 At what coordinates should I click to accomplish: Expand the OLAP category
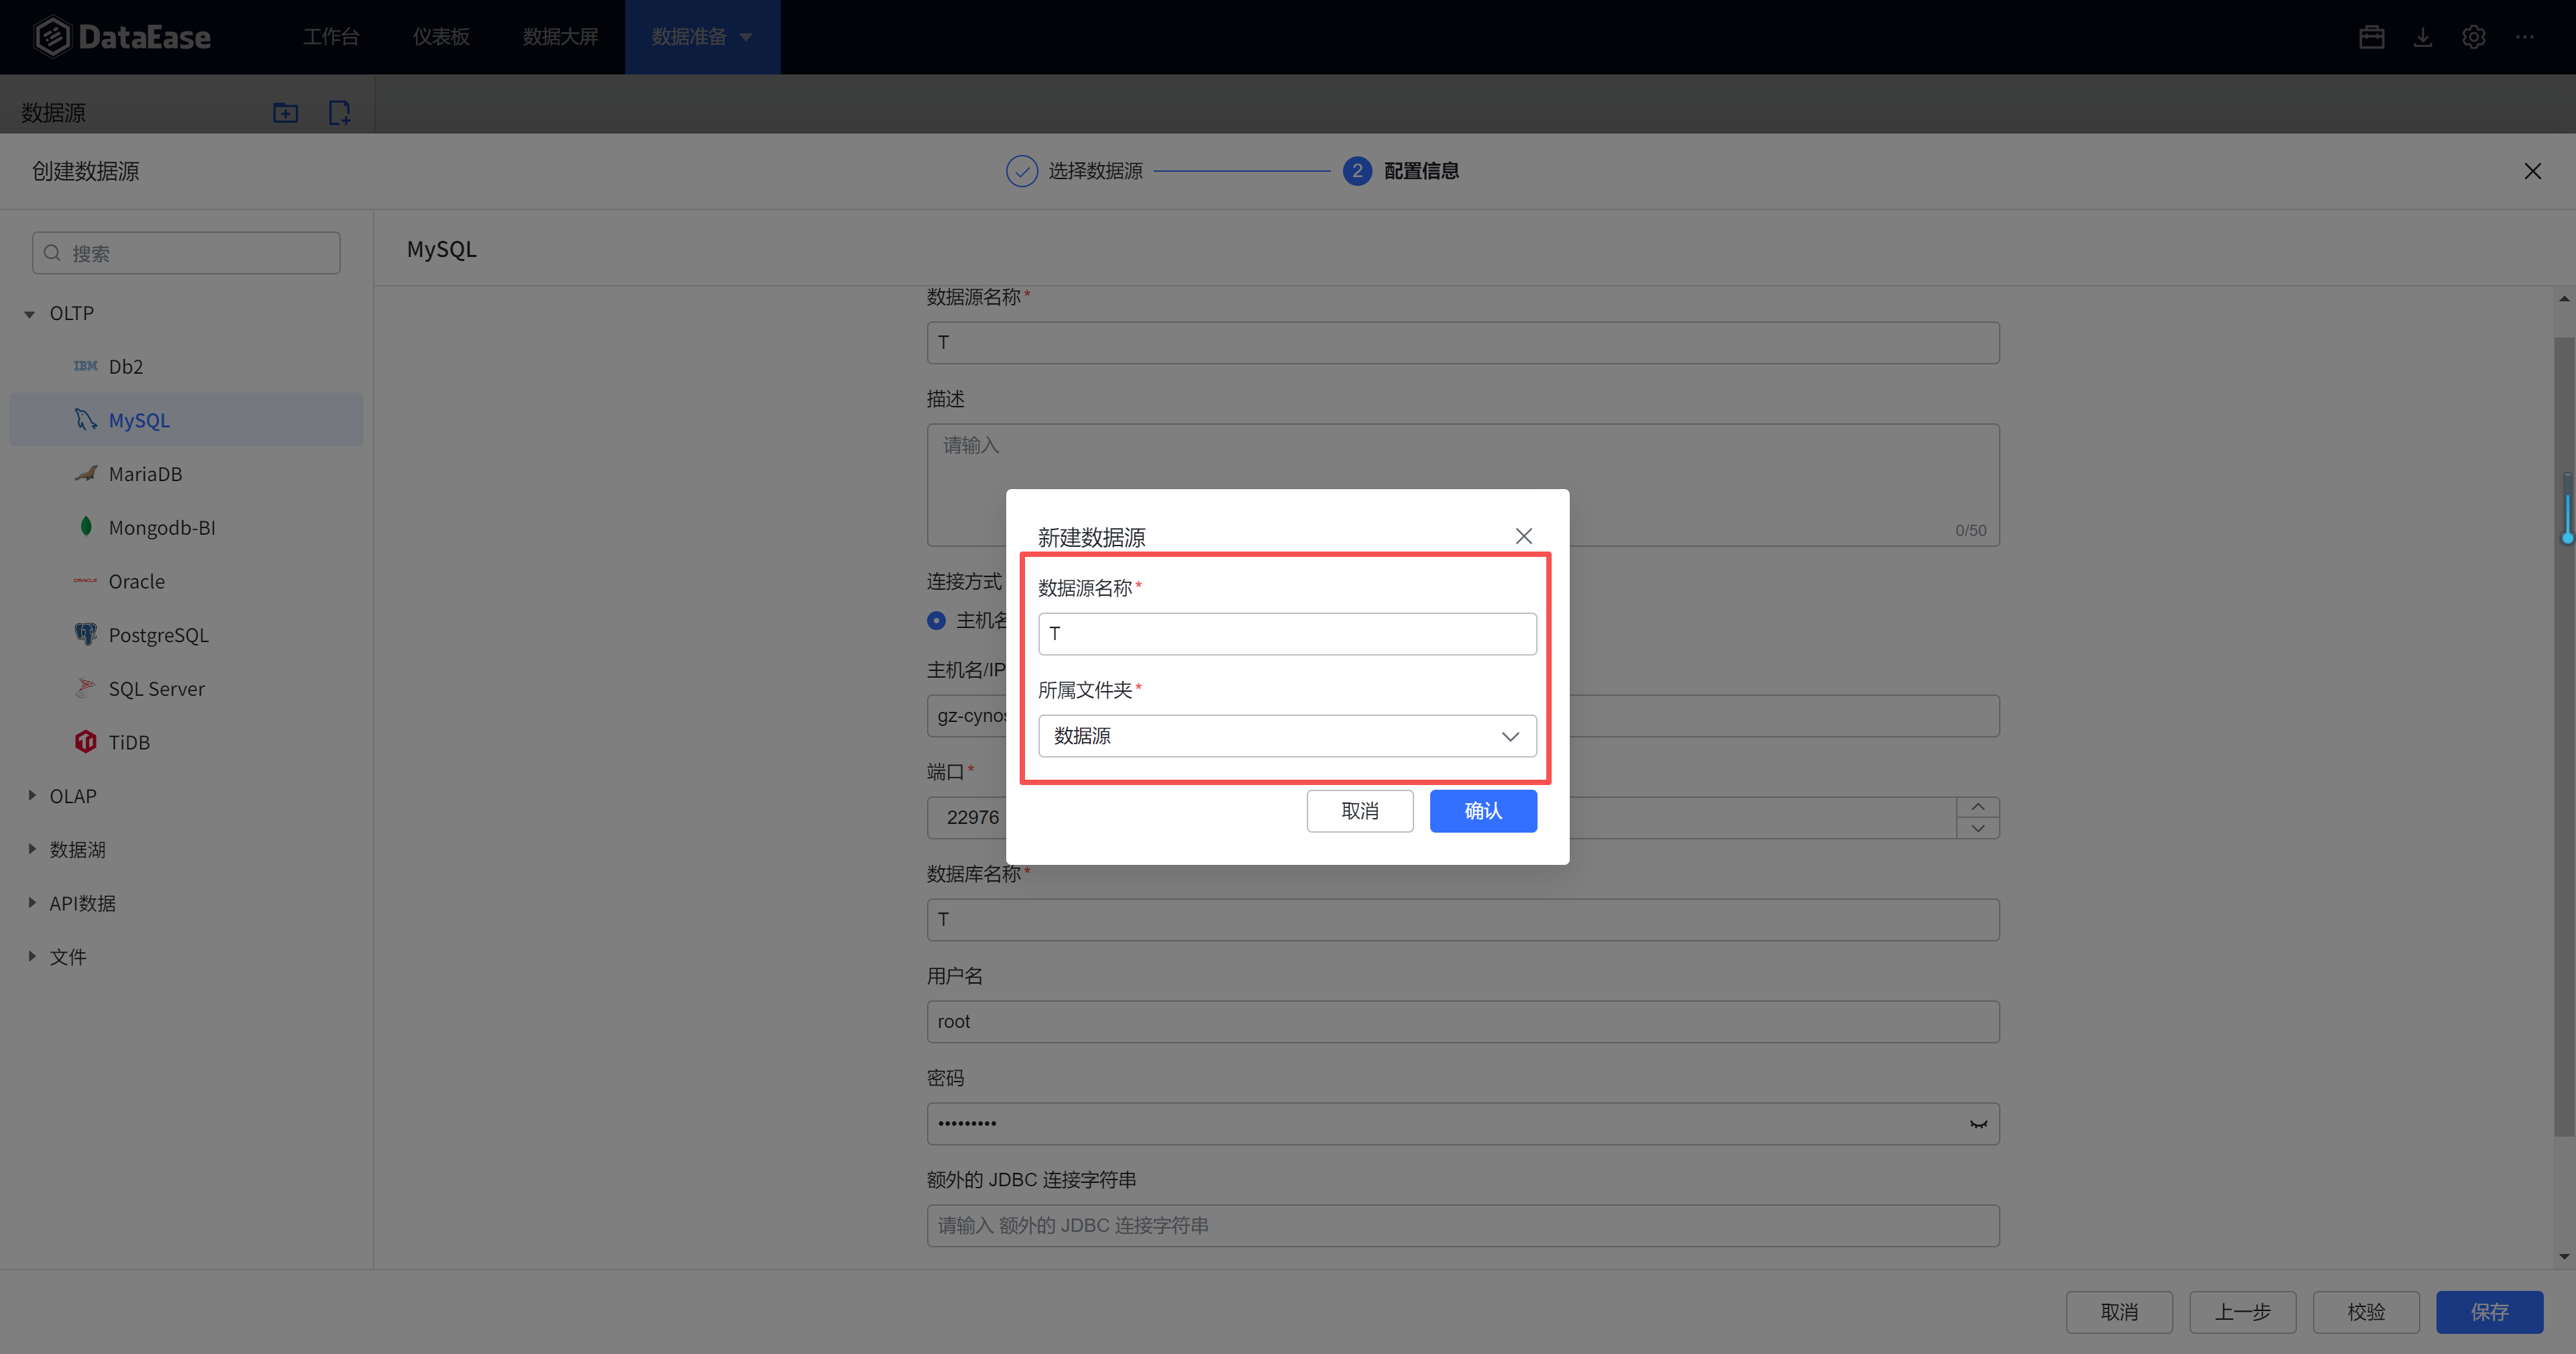pos(32,796)
